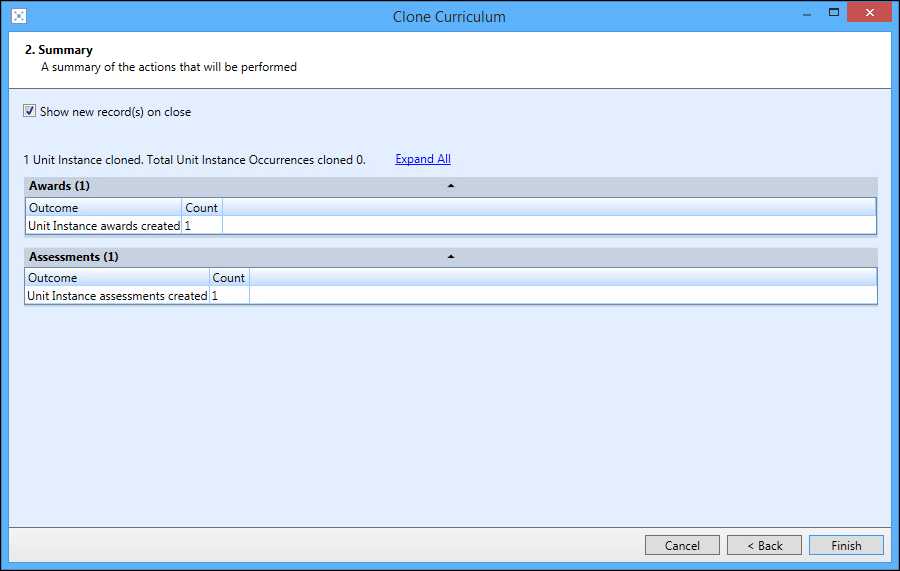Viewport: 900px width, 571px height.
Task: Minimize the Clone Curriculum window
Action: tap(807, 13)
